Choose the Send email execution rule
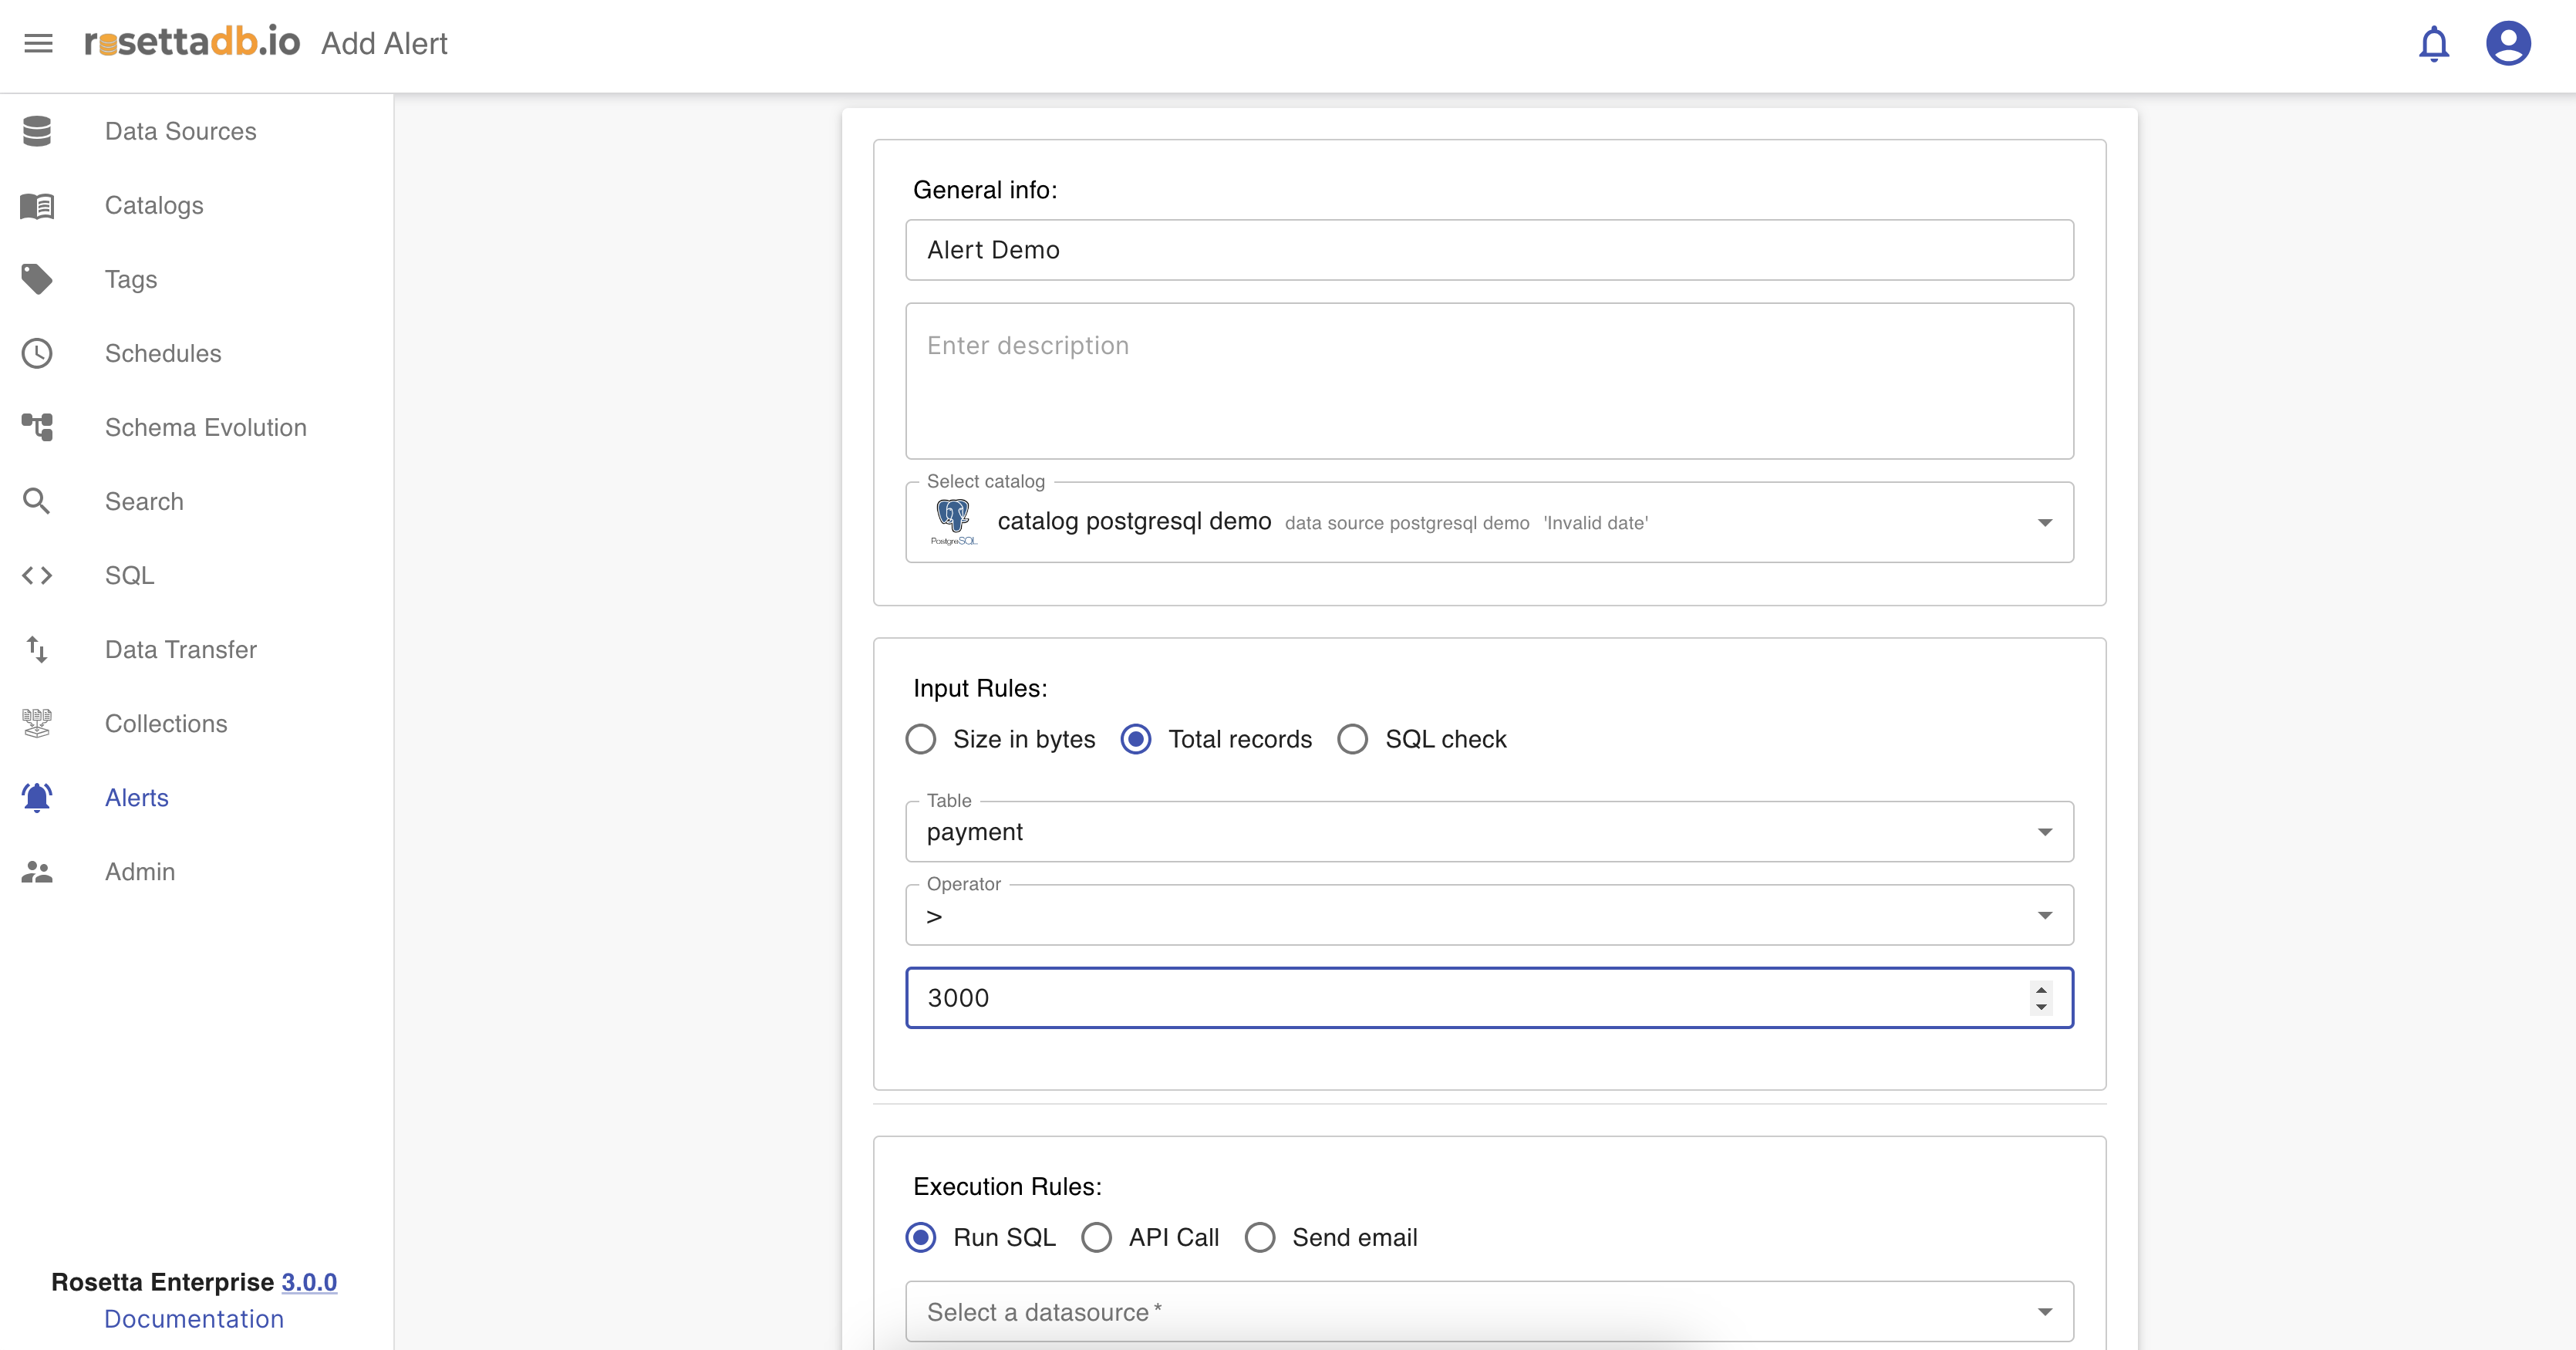Screen dimensions: 2576x1350 click(x=1260, y=1237)
